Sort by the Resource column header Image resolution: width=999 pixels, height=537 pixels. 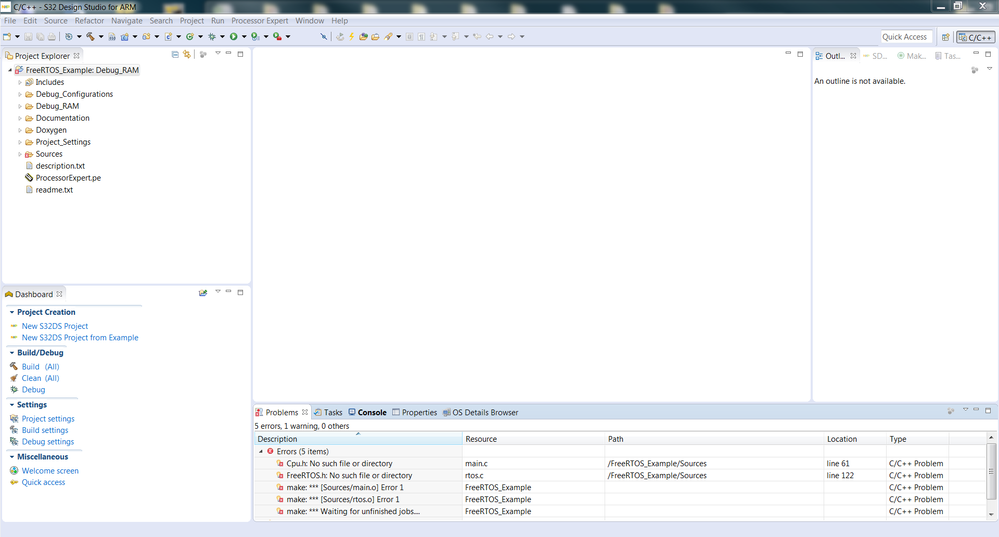(x=533, y=439)
